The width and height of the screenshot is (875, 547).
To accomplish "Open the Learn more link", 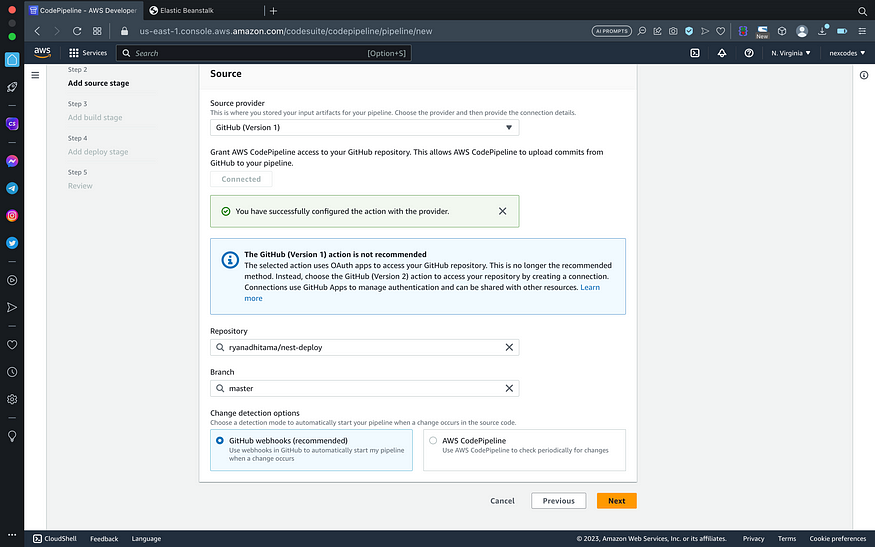I will click(x=590, y=287).
